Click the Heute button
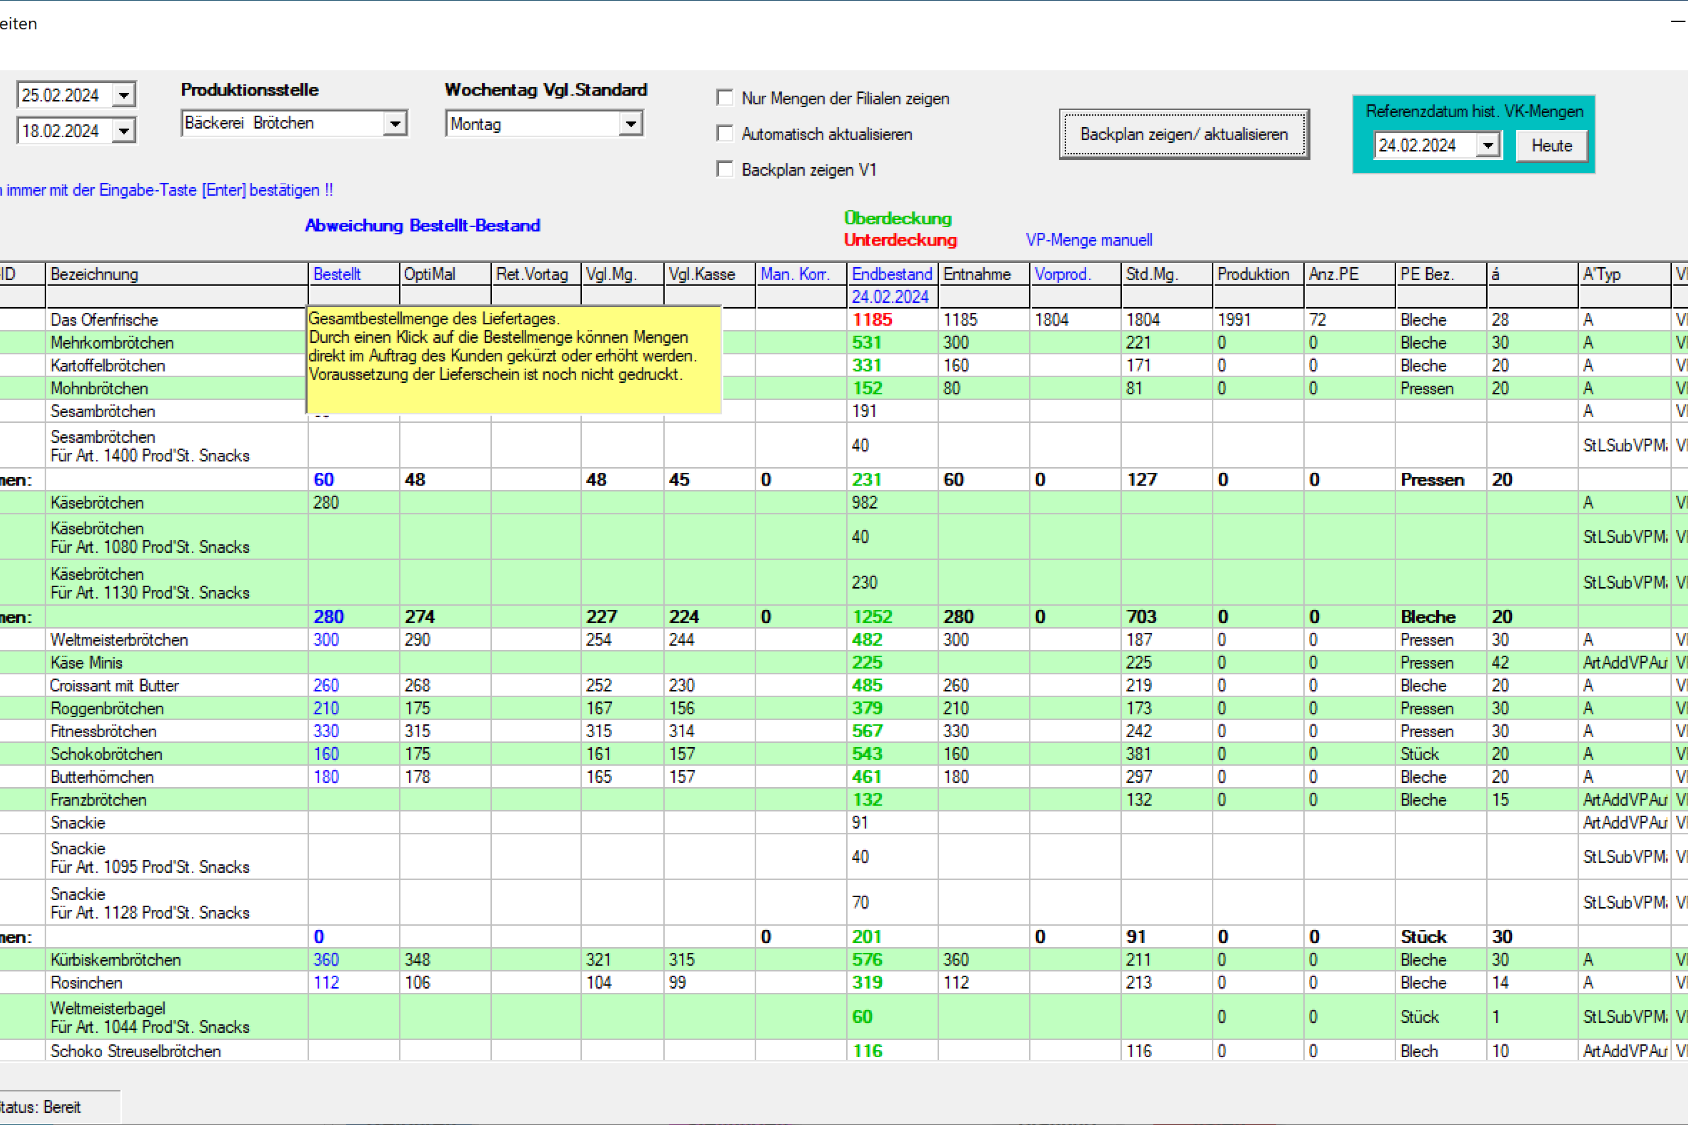Viewport: 1688px width, 1125px height. pos(1552,146)
